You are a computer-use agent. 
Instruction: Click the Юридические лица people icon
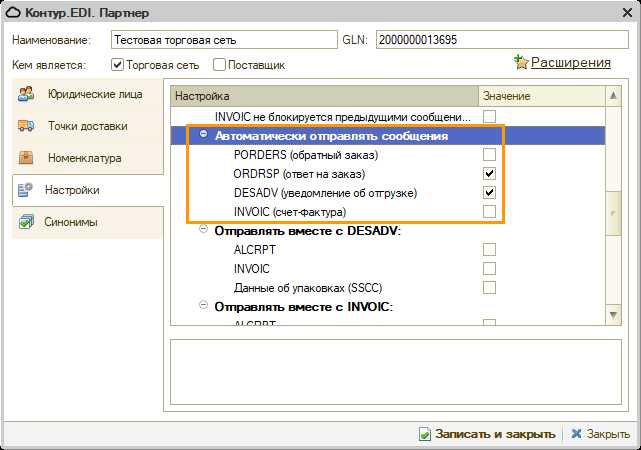click(26, 94)
